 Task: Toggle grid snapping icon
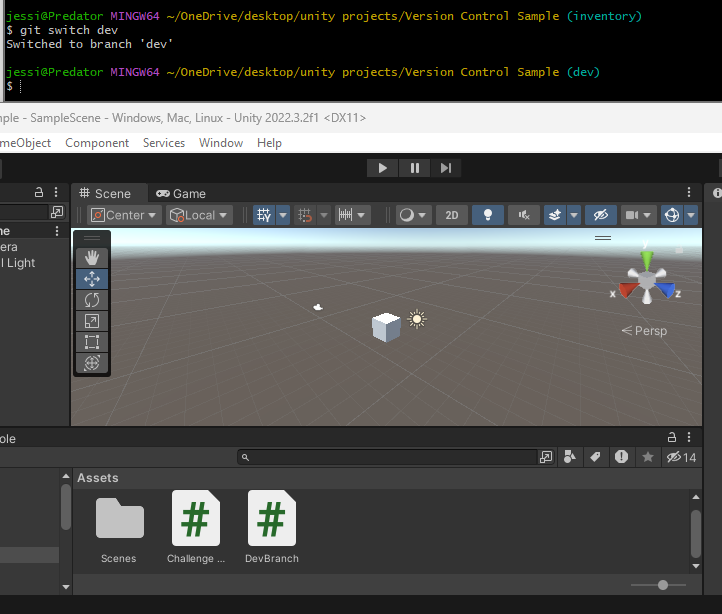305,215
